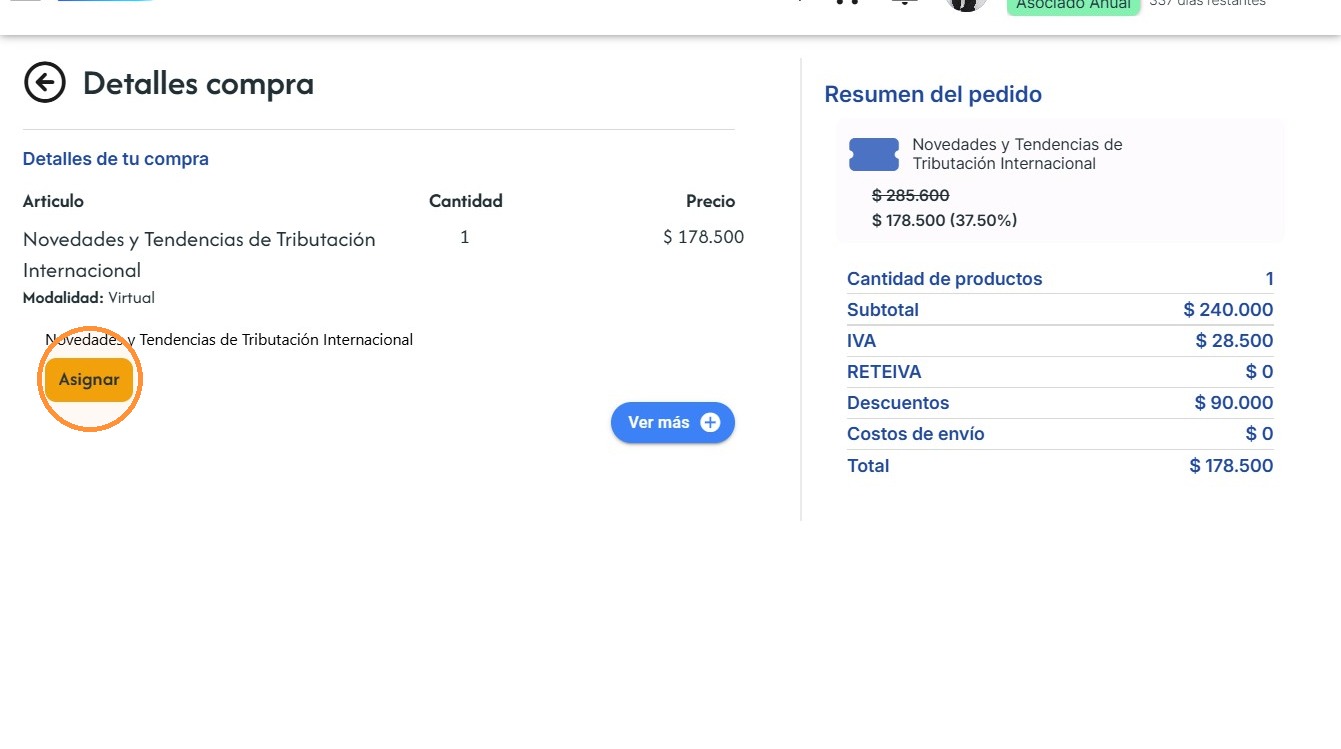The height and width of the screenshot is (749, 1341).
Task: Click the crossed-out price $ 285.600
Action: 911,196
